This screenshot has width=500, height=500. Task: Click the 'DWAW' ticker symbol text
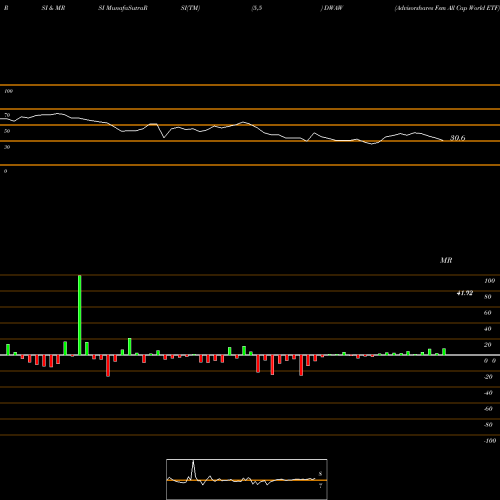(x=333, y=8)
